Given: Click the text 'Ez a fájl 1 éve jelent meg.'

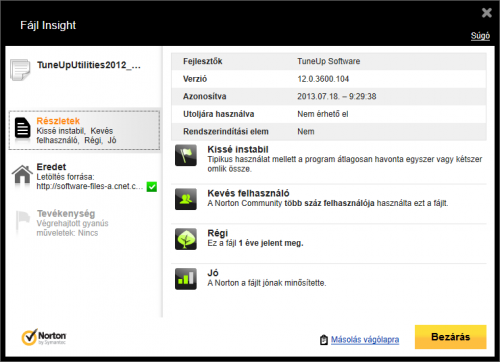Looking at the screenshot, I should tap(255, 243).
